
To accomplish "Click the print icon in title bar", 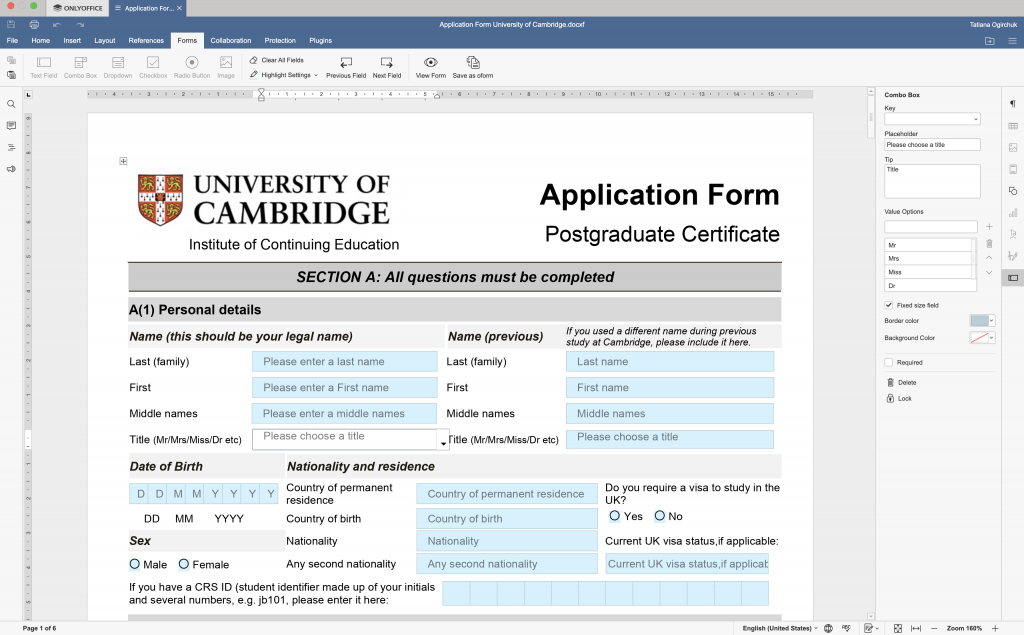I will [x=34, y=23].
